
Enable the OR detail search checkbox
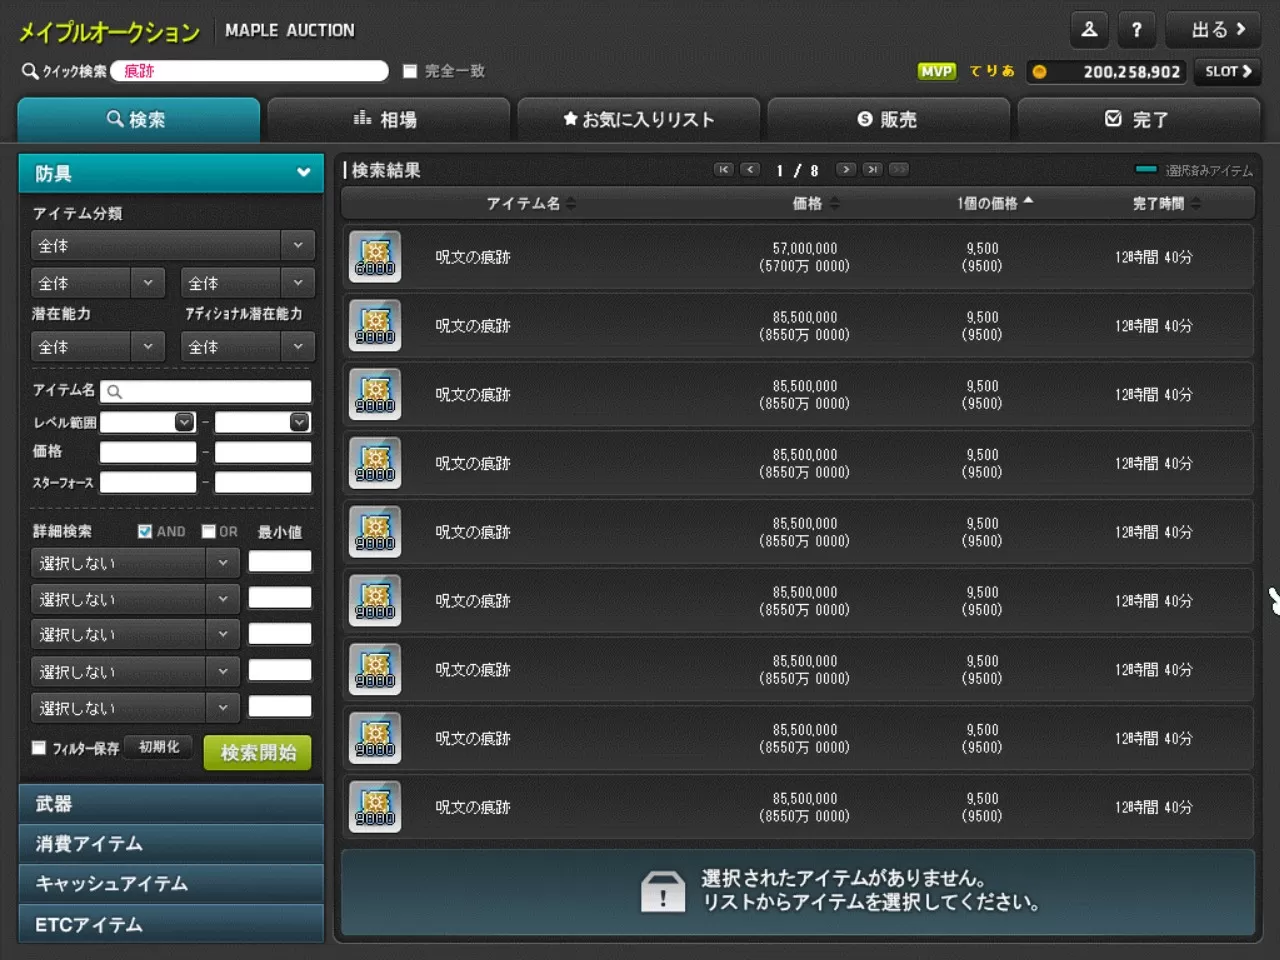pyautogui.click(x=209, y=531)
